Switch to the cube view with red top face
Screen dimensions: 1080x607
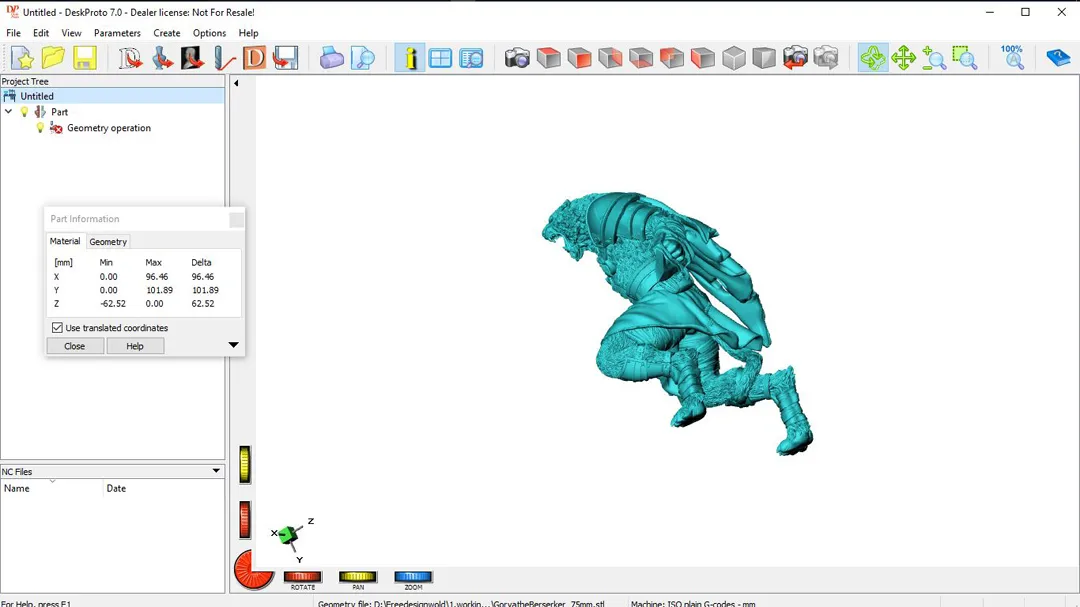point(548,58)
